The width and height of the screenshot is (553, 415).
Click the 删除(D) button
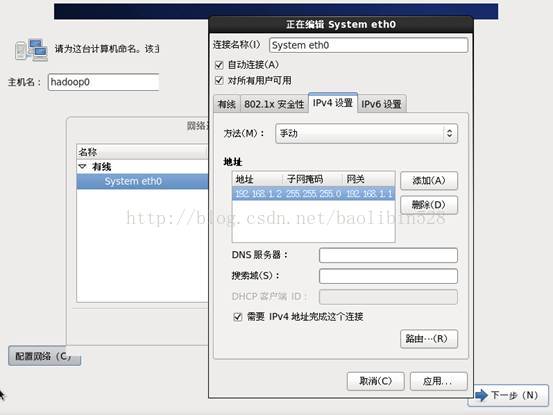(429, 205)
